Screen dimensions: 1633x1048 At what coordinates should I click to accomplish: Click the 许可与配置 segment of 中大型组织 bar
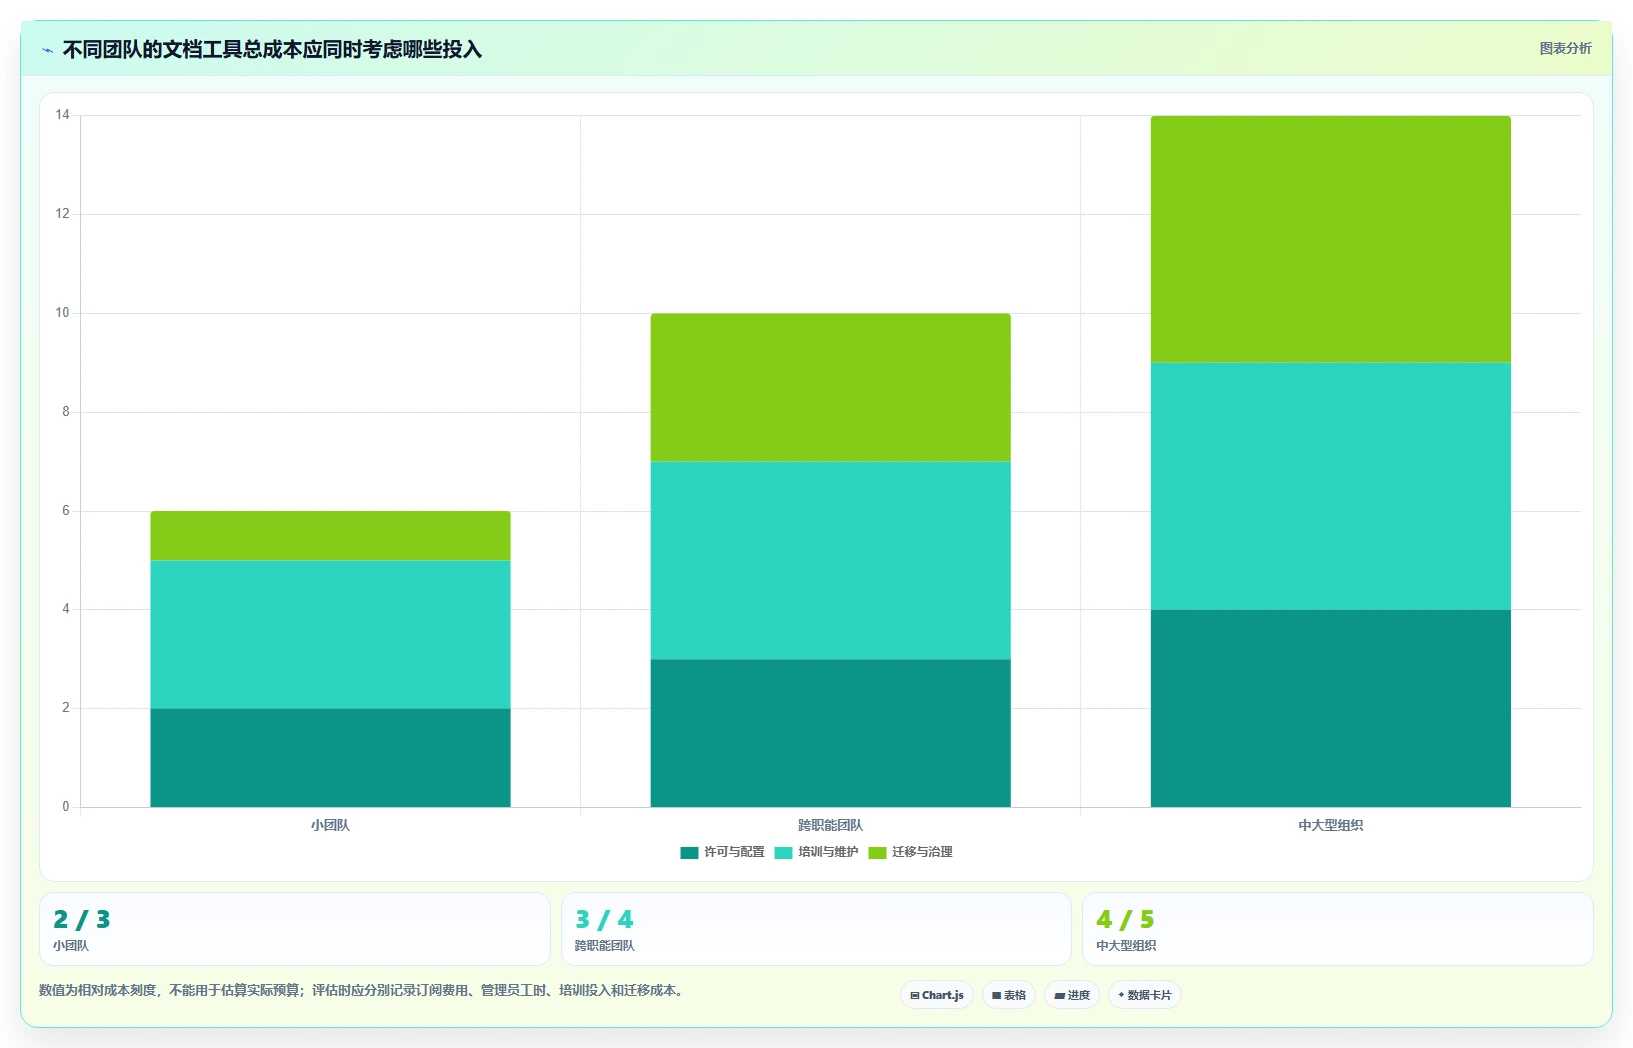[1330, 708]
